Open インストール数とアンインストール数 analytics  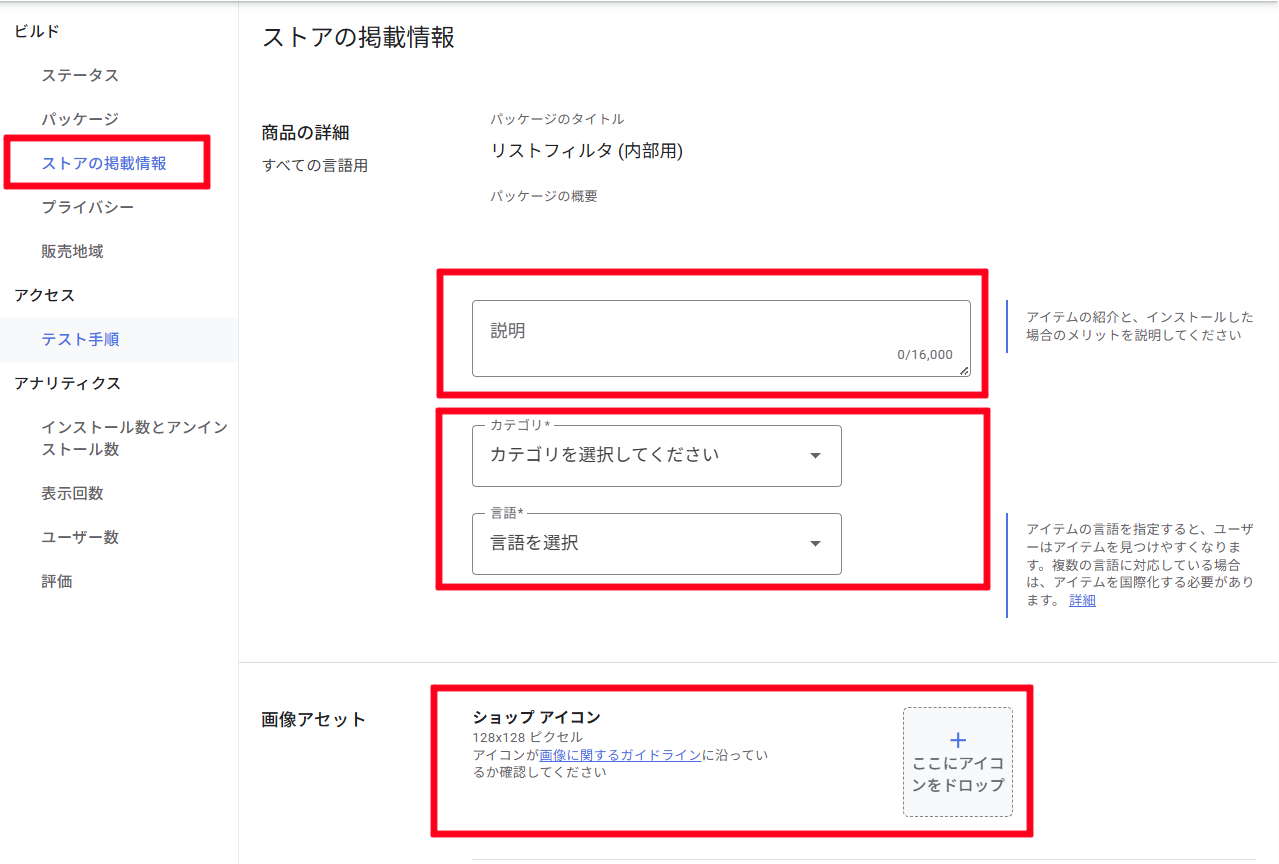pos(134,438)
